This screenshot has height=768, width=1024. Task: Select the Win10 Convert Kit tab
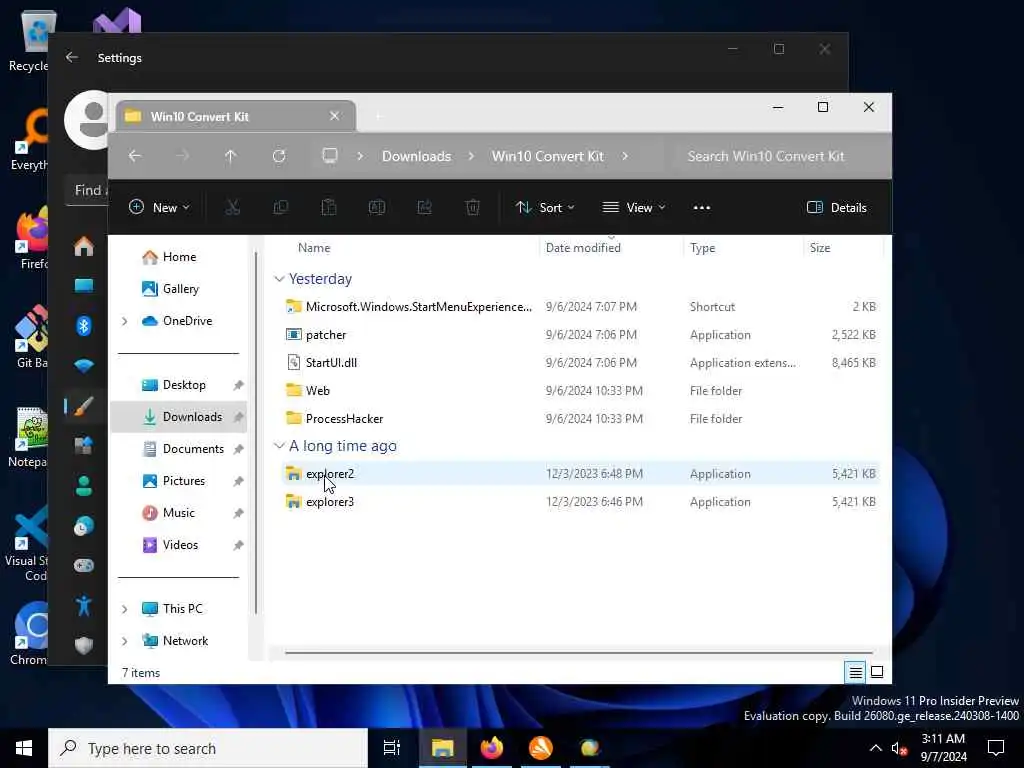point(235,116)
